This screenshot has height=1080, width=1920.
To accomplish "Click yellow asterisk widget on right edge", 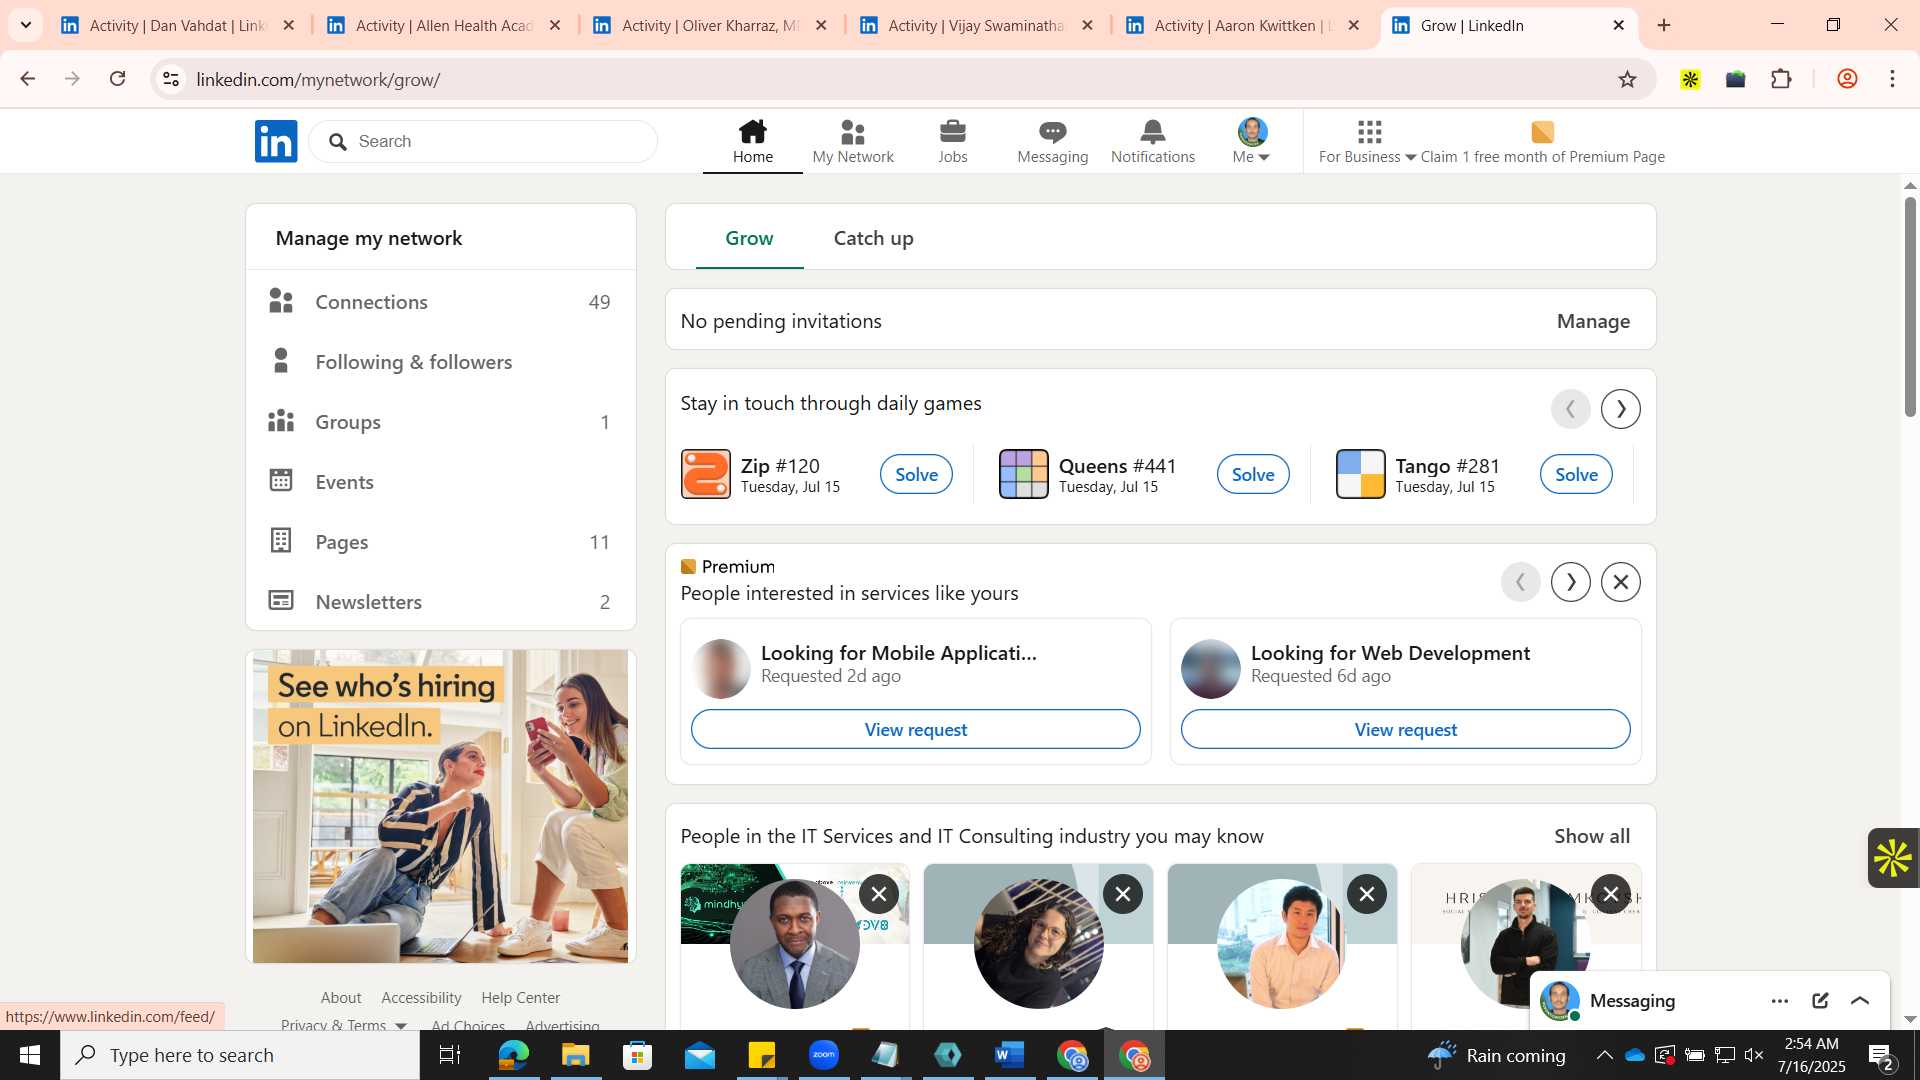I will point(1893,858).
